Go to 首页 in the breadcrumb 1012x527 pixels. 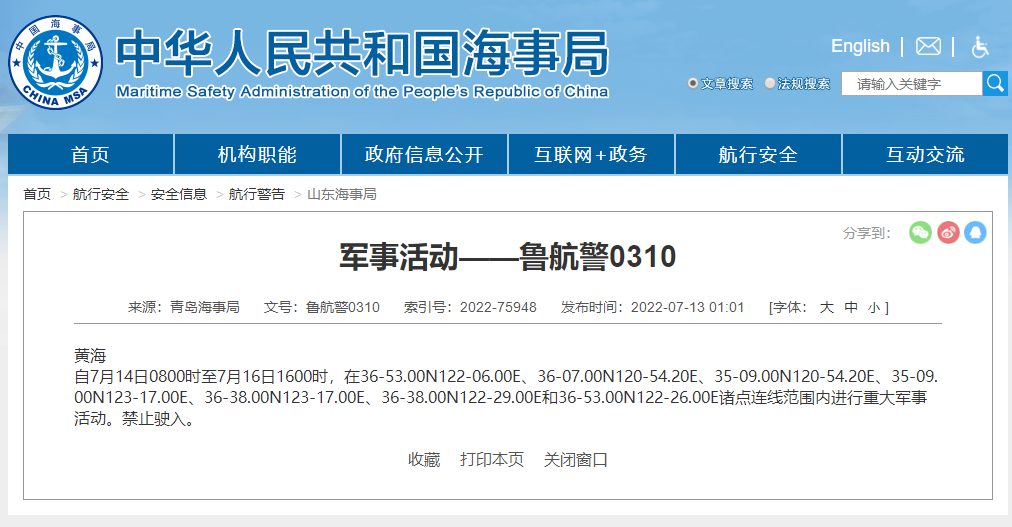pyautogui.click(x=37, y=194)
